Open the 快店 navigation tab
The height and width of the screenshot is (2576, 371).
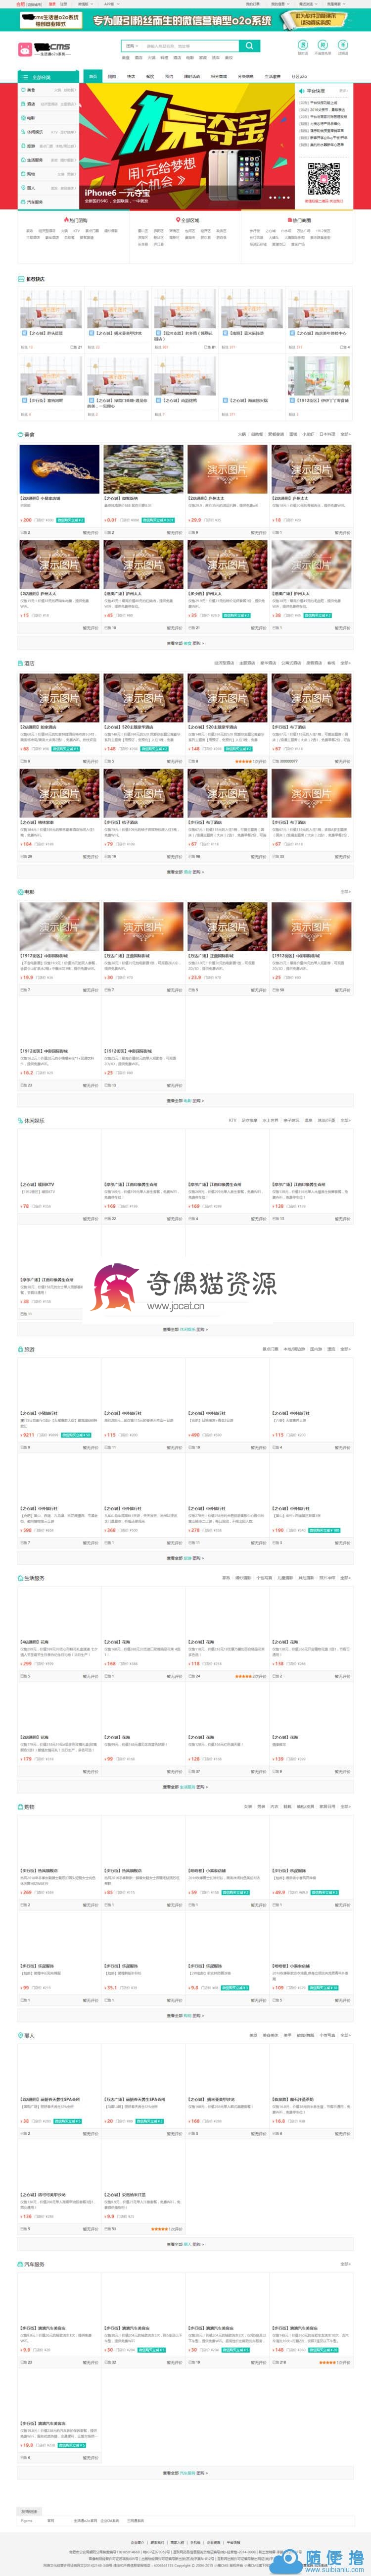click(131, 76)
